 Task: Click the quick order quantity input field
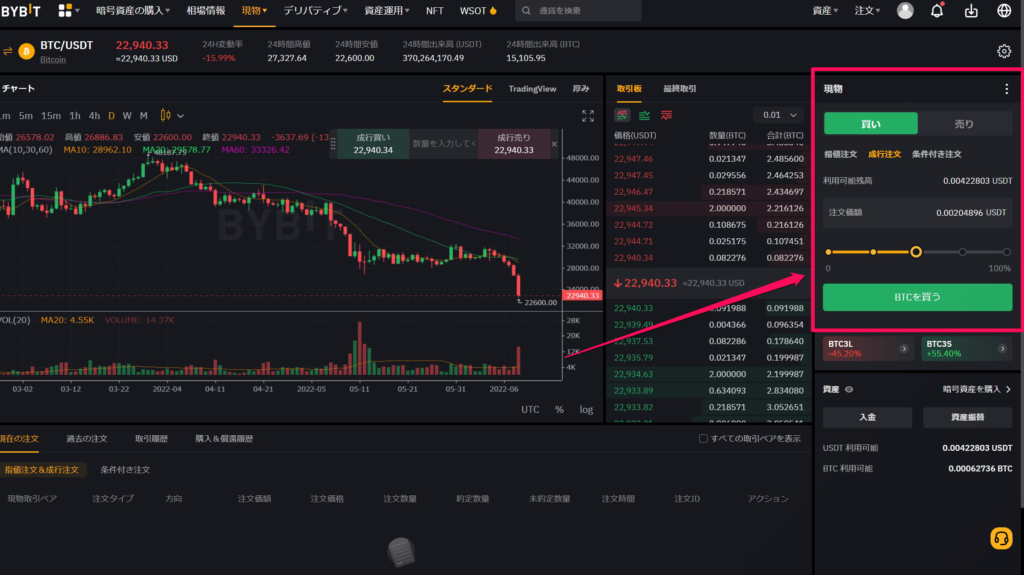[443, 144]
